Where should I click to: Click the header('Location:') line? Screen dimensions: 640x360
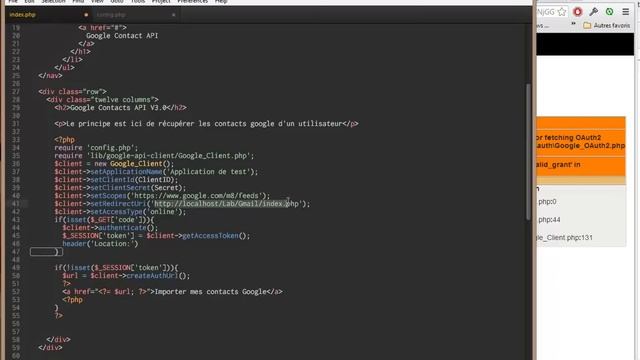(x=100, y=244)
